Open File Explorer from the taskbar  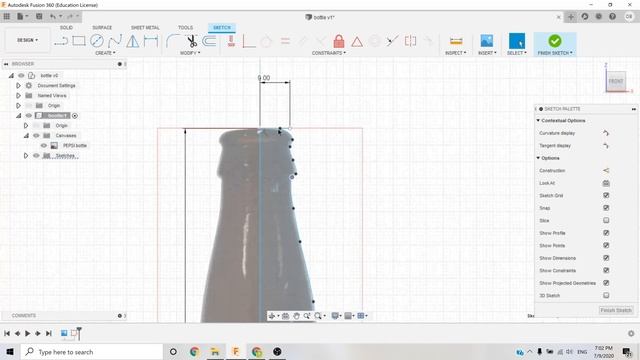pyautogui.click(x=215, y=352)
